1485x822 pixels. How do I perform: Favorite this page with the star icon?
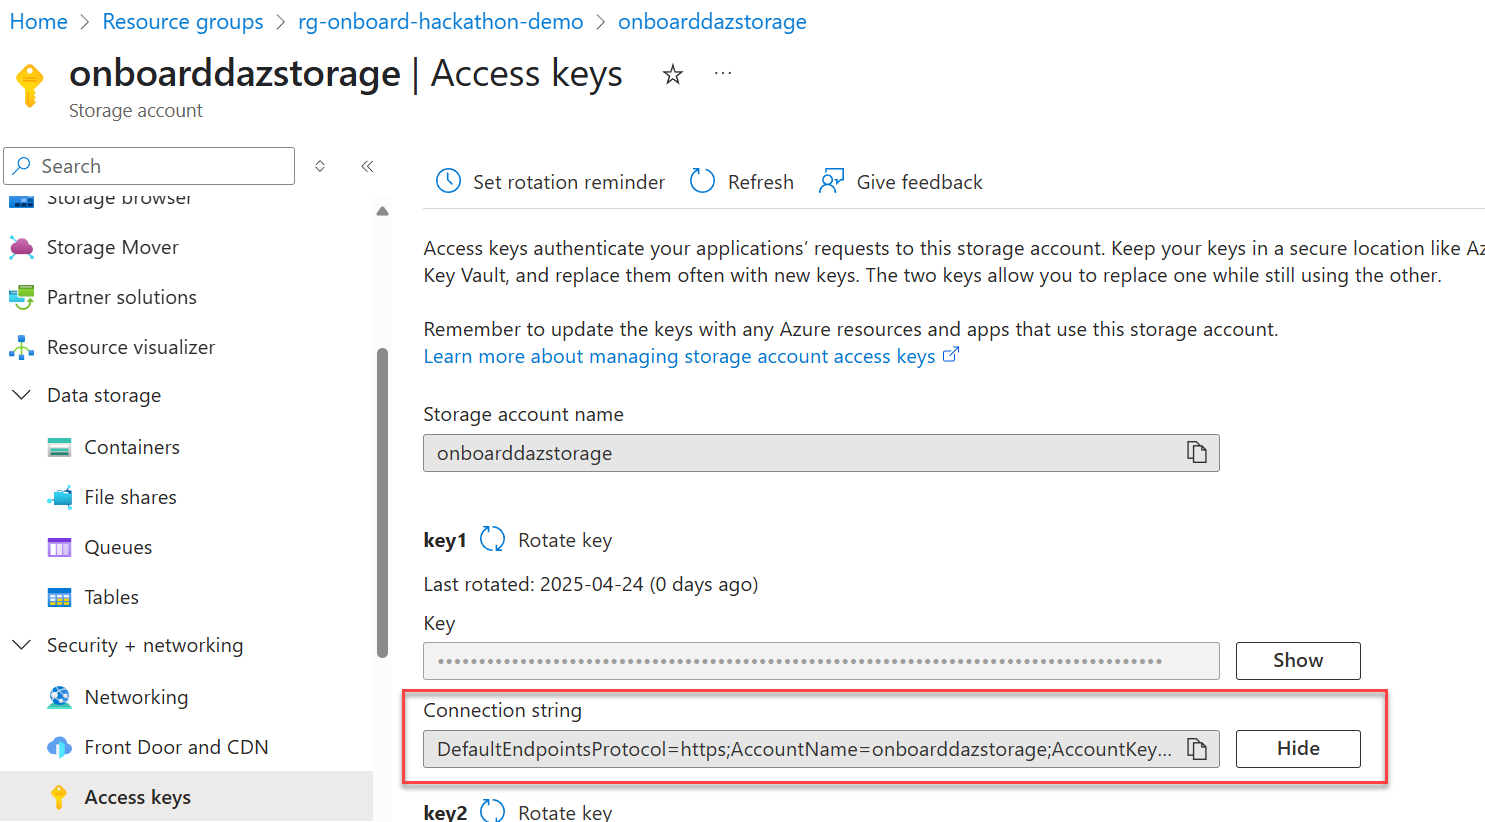click(673, 74)
